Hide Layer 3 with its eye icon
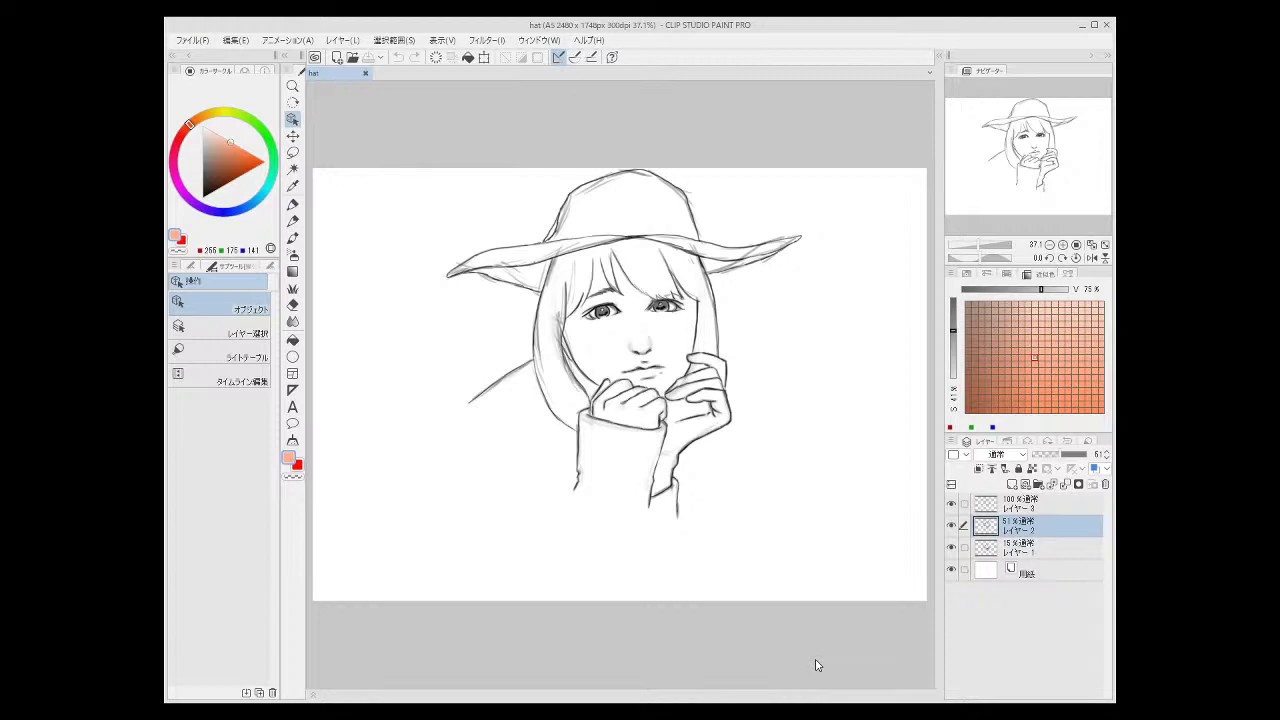 click(951, 504)
